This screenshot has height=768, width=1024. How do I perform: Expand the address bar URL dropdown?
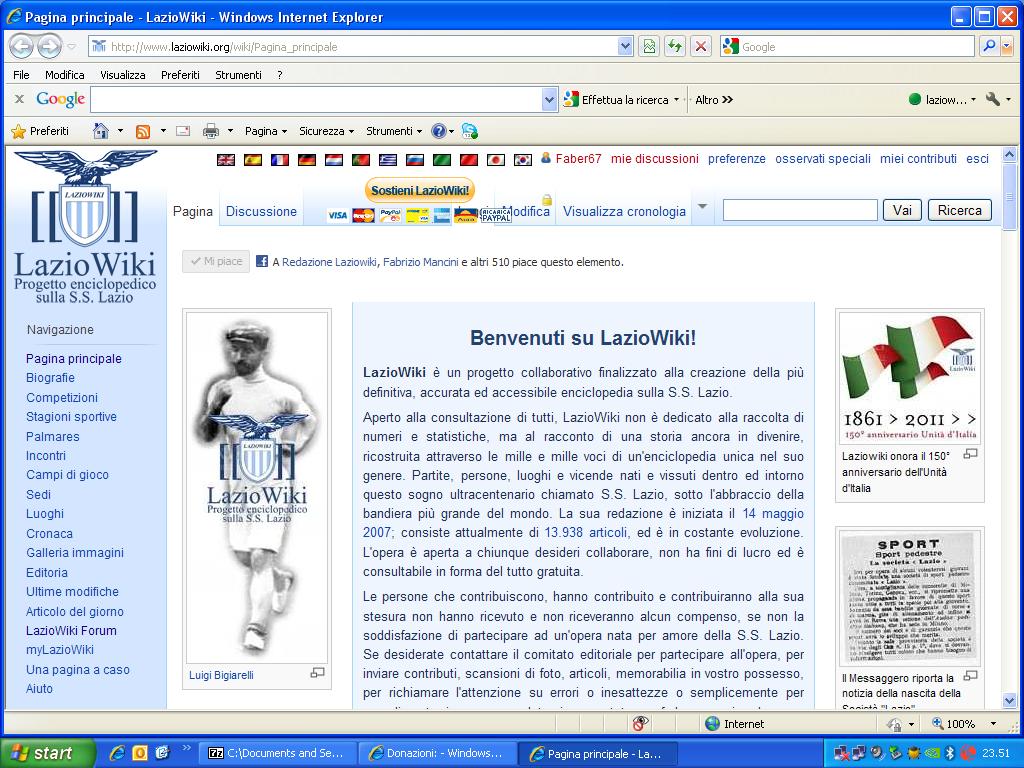[x=625, y=46]
